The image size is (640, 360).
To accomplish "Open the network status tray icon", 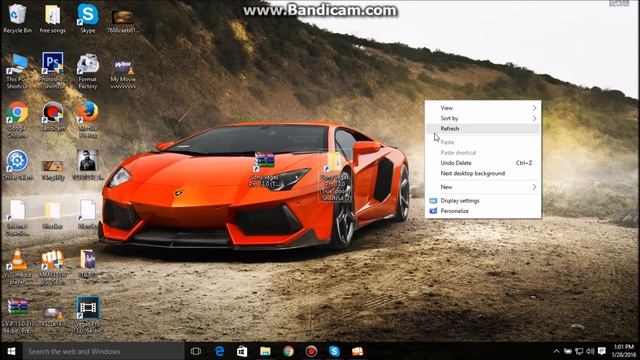I will click(579, 351).
